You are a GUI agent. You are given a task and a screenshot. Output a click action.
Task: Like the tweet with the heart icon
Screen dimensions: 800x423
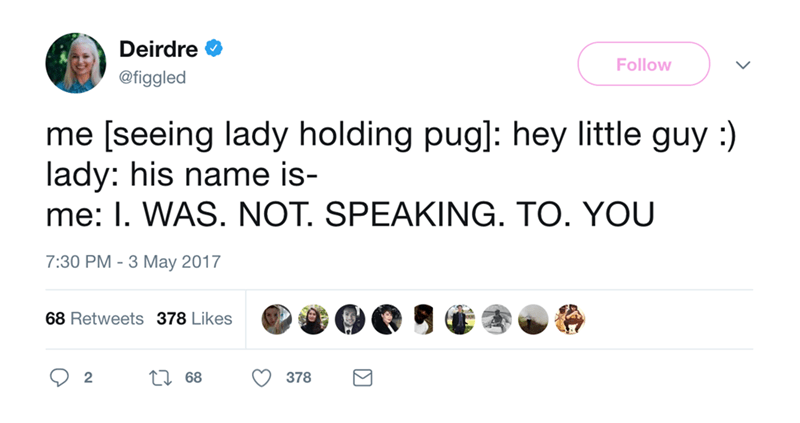[x=263, y=378]
